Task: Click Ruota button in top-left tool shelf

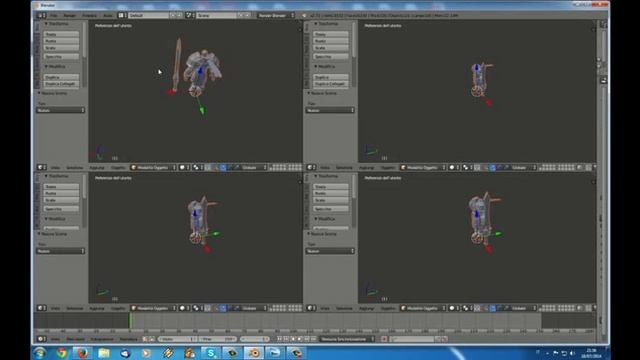Action: click(61, 41)
